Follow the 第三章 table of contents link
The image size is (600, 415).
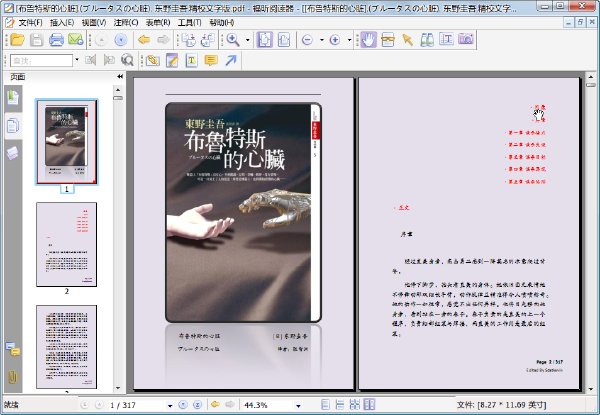point(527,157)
